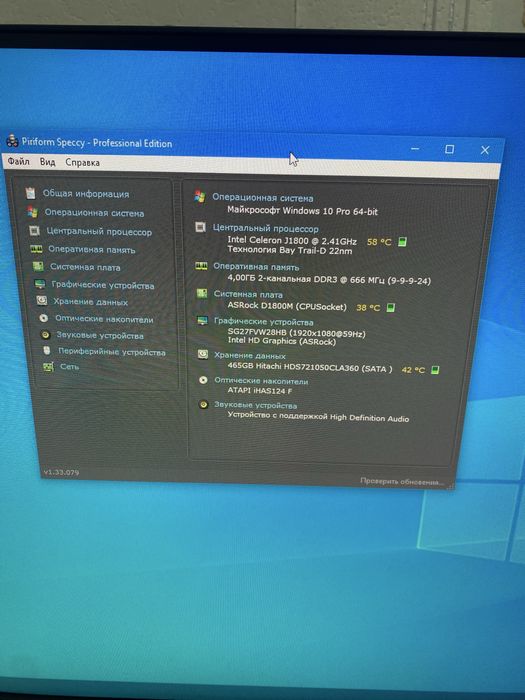Click the 465GB Hitachi HDS721050CLA360 drive text
Image resolution: width=525 pixels, height=700 pixels.
coord(310,367)
